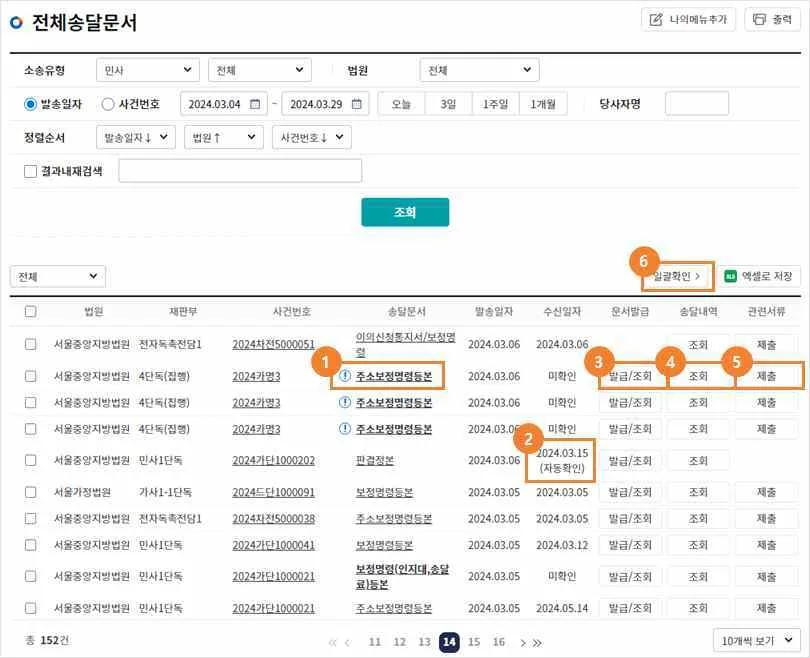Click the end date field 2024.03.29
The image size is (810, 658).
point(325,104)
